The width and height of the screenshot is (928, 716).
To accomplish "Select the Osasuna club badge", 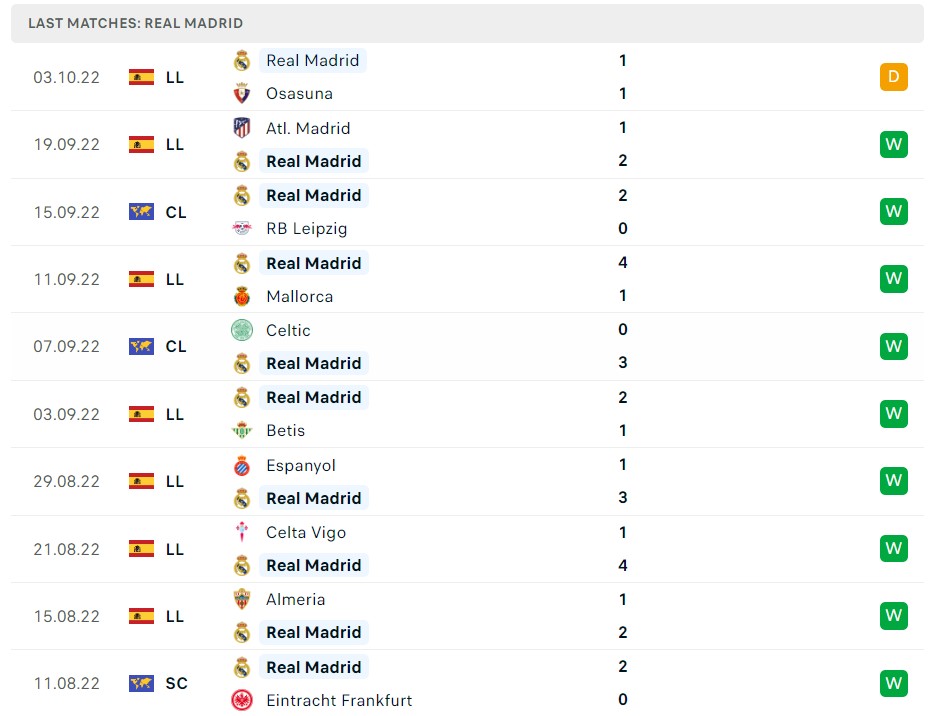I will [241, 93].
